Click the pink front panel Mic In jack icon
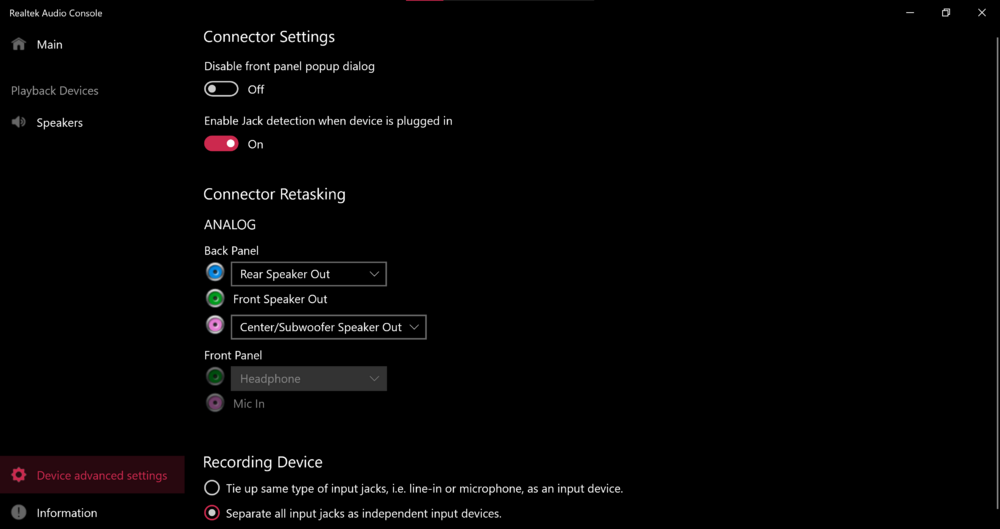Image resolution: width=1000 pixels, height=529 pixels. click(x=215, y=403)
